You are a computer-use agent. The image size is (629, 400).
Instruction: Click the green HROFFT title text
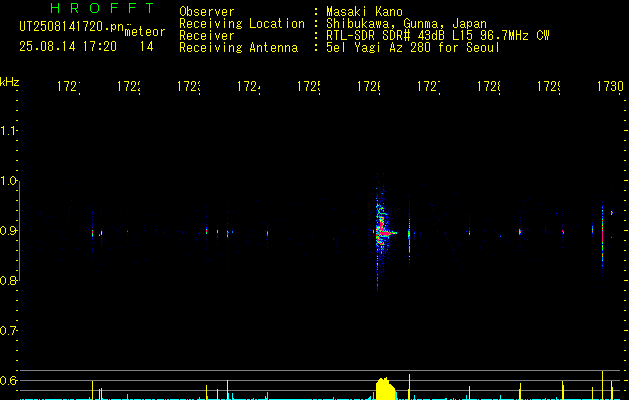pyautogui.click(x=103, y=8)
